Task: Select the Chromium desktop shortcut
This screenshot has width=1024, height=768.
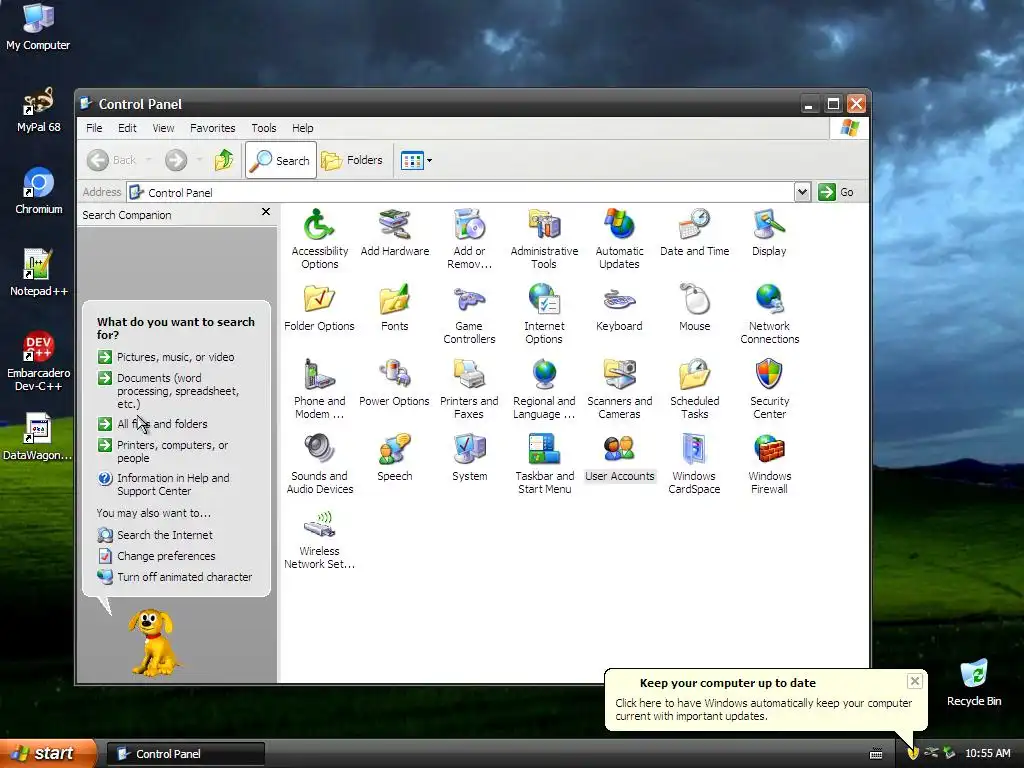Action: pyautogui.click(x=39, y=191)
